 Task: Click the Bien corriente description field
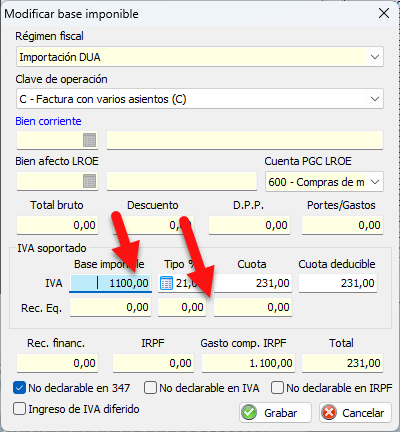[x=245, y=140]
